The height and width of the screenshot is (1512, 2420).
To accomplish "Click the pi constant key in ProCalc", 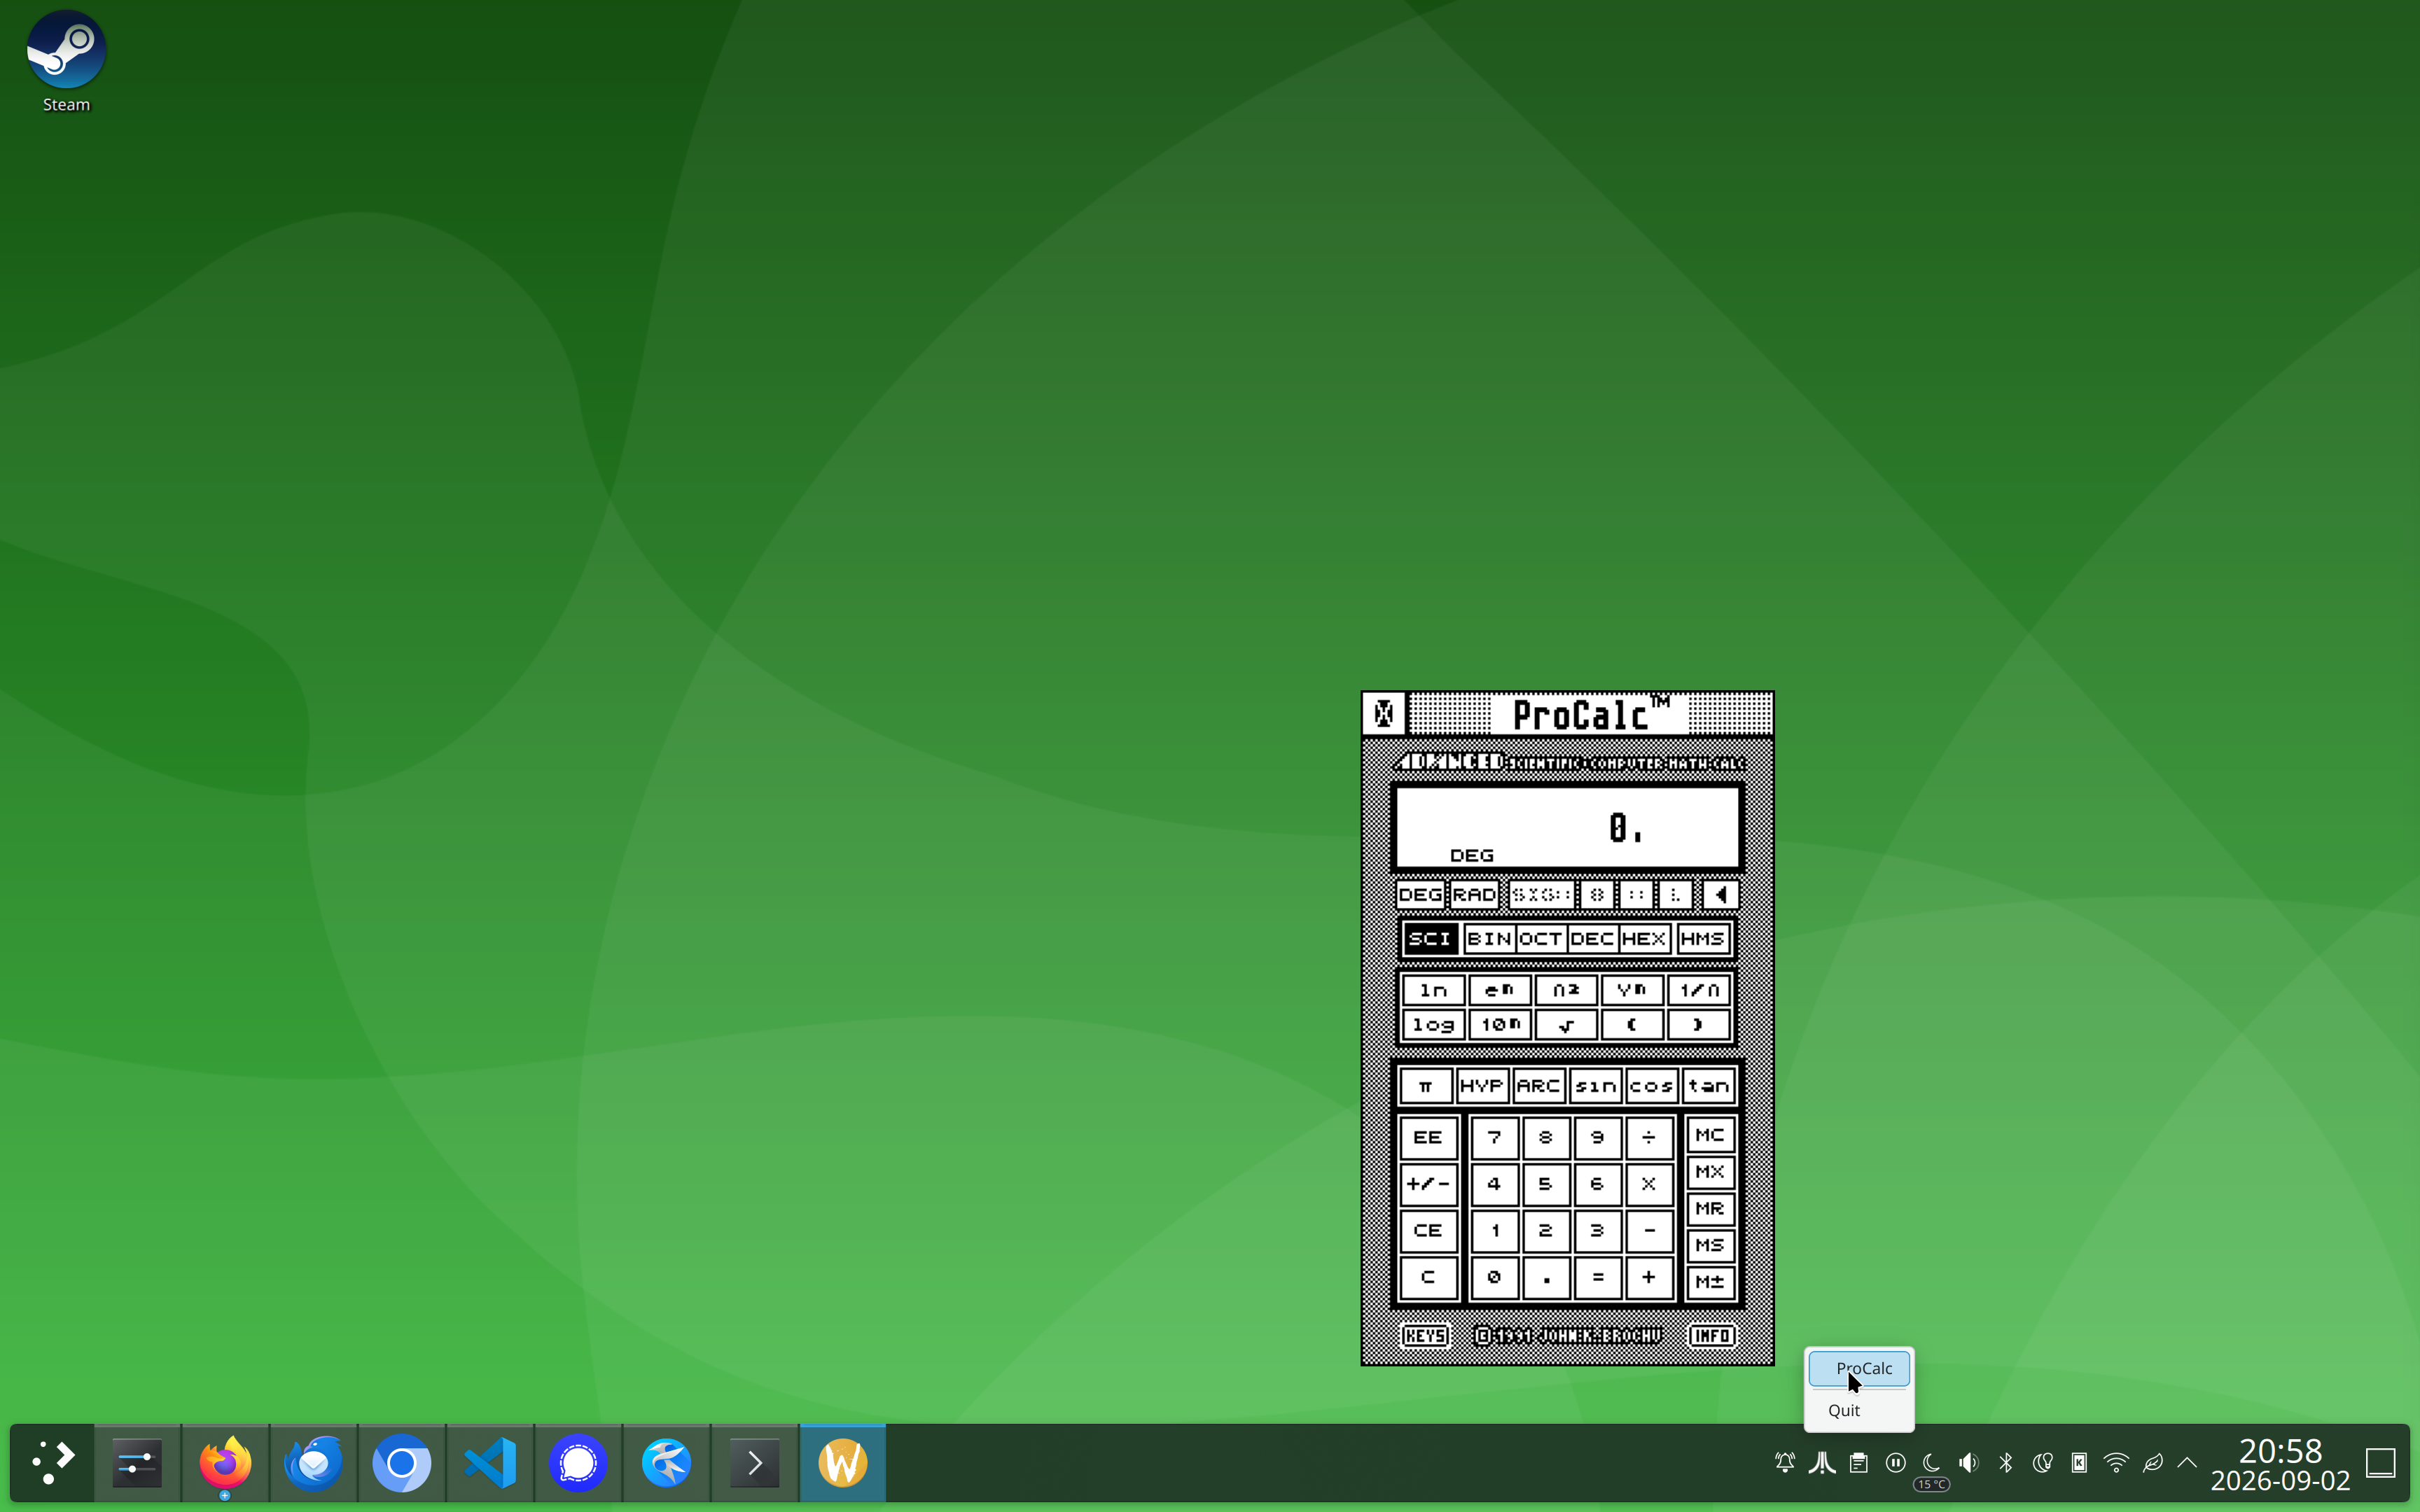I will 1425,1086.
